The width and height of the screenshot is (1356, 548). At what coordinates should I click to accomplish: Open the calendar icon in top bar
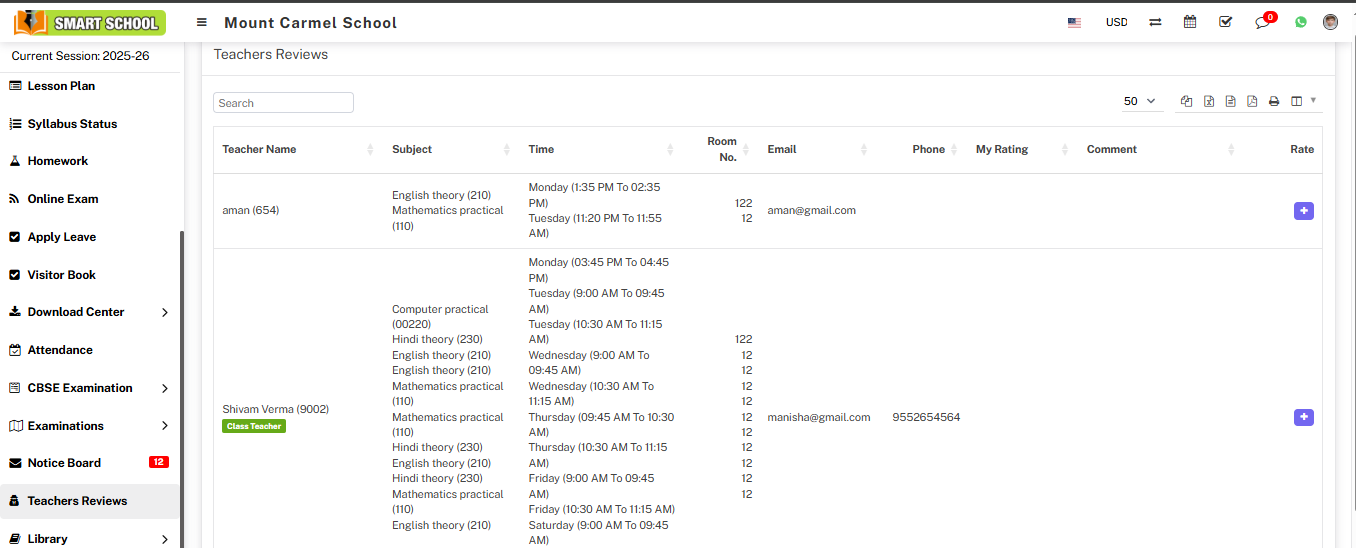1190,22
